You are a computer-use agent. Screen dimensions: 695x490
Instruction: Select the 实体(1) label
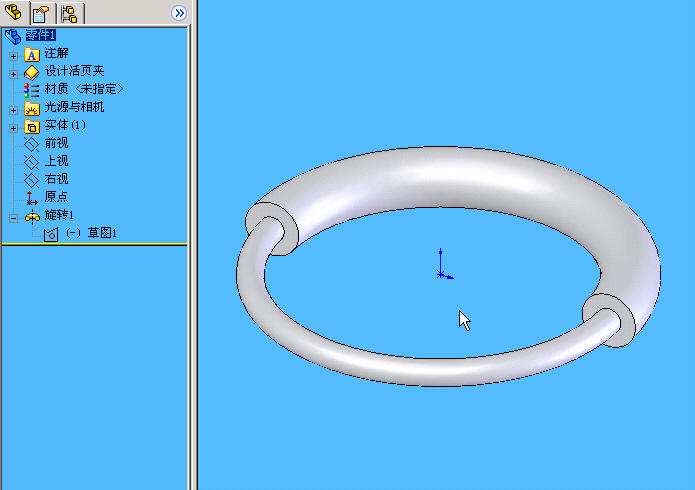[x=65, y=125]
